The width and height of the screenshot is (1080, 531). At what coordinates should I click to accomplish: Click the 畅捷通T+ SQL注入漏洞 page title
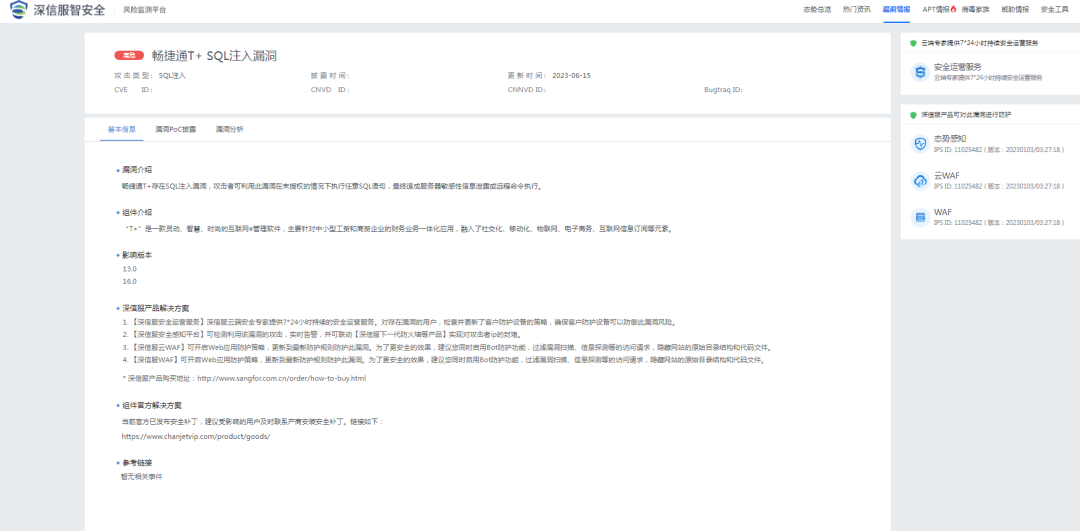tap(214, 56)
